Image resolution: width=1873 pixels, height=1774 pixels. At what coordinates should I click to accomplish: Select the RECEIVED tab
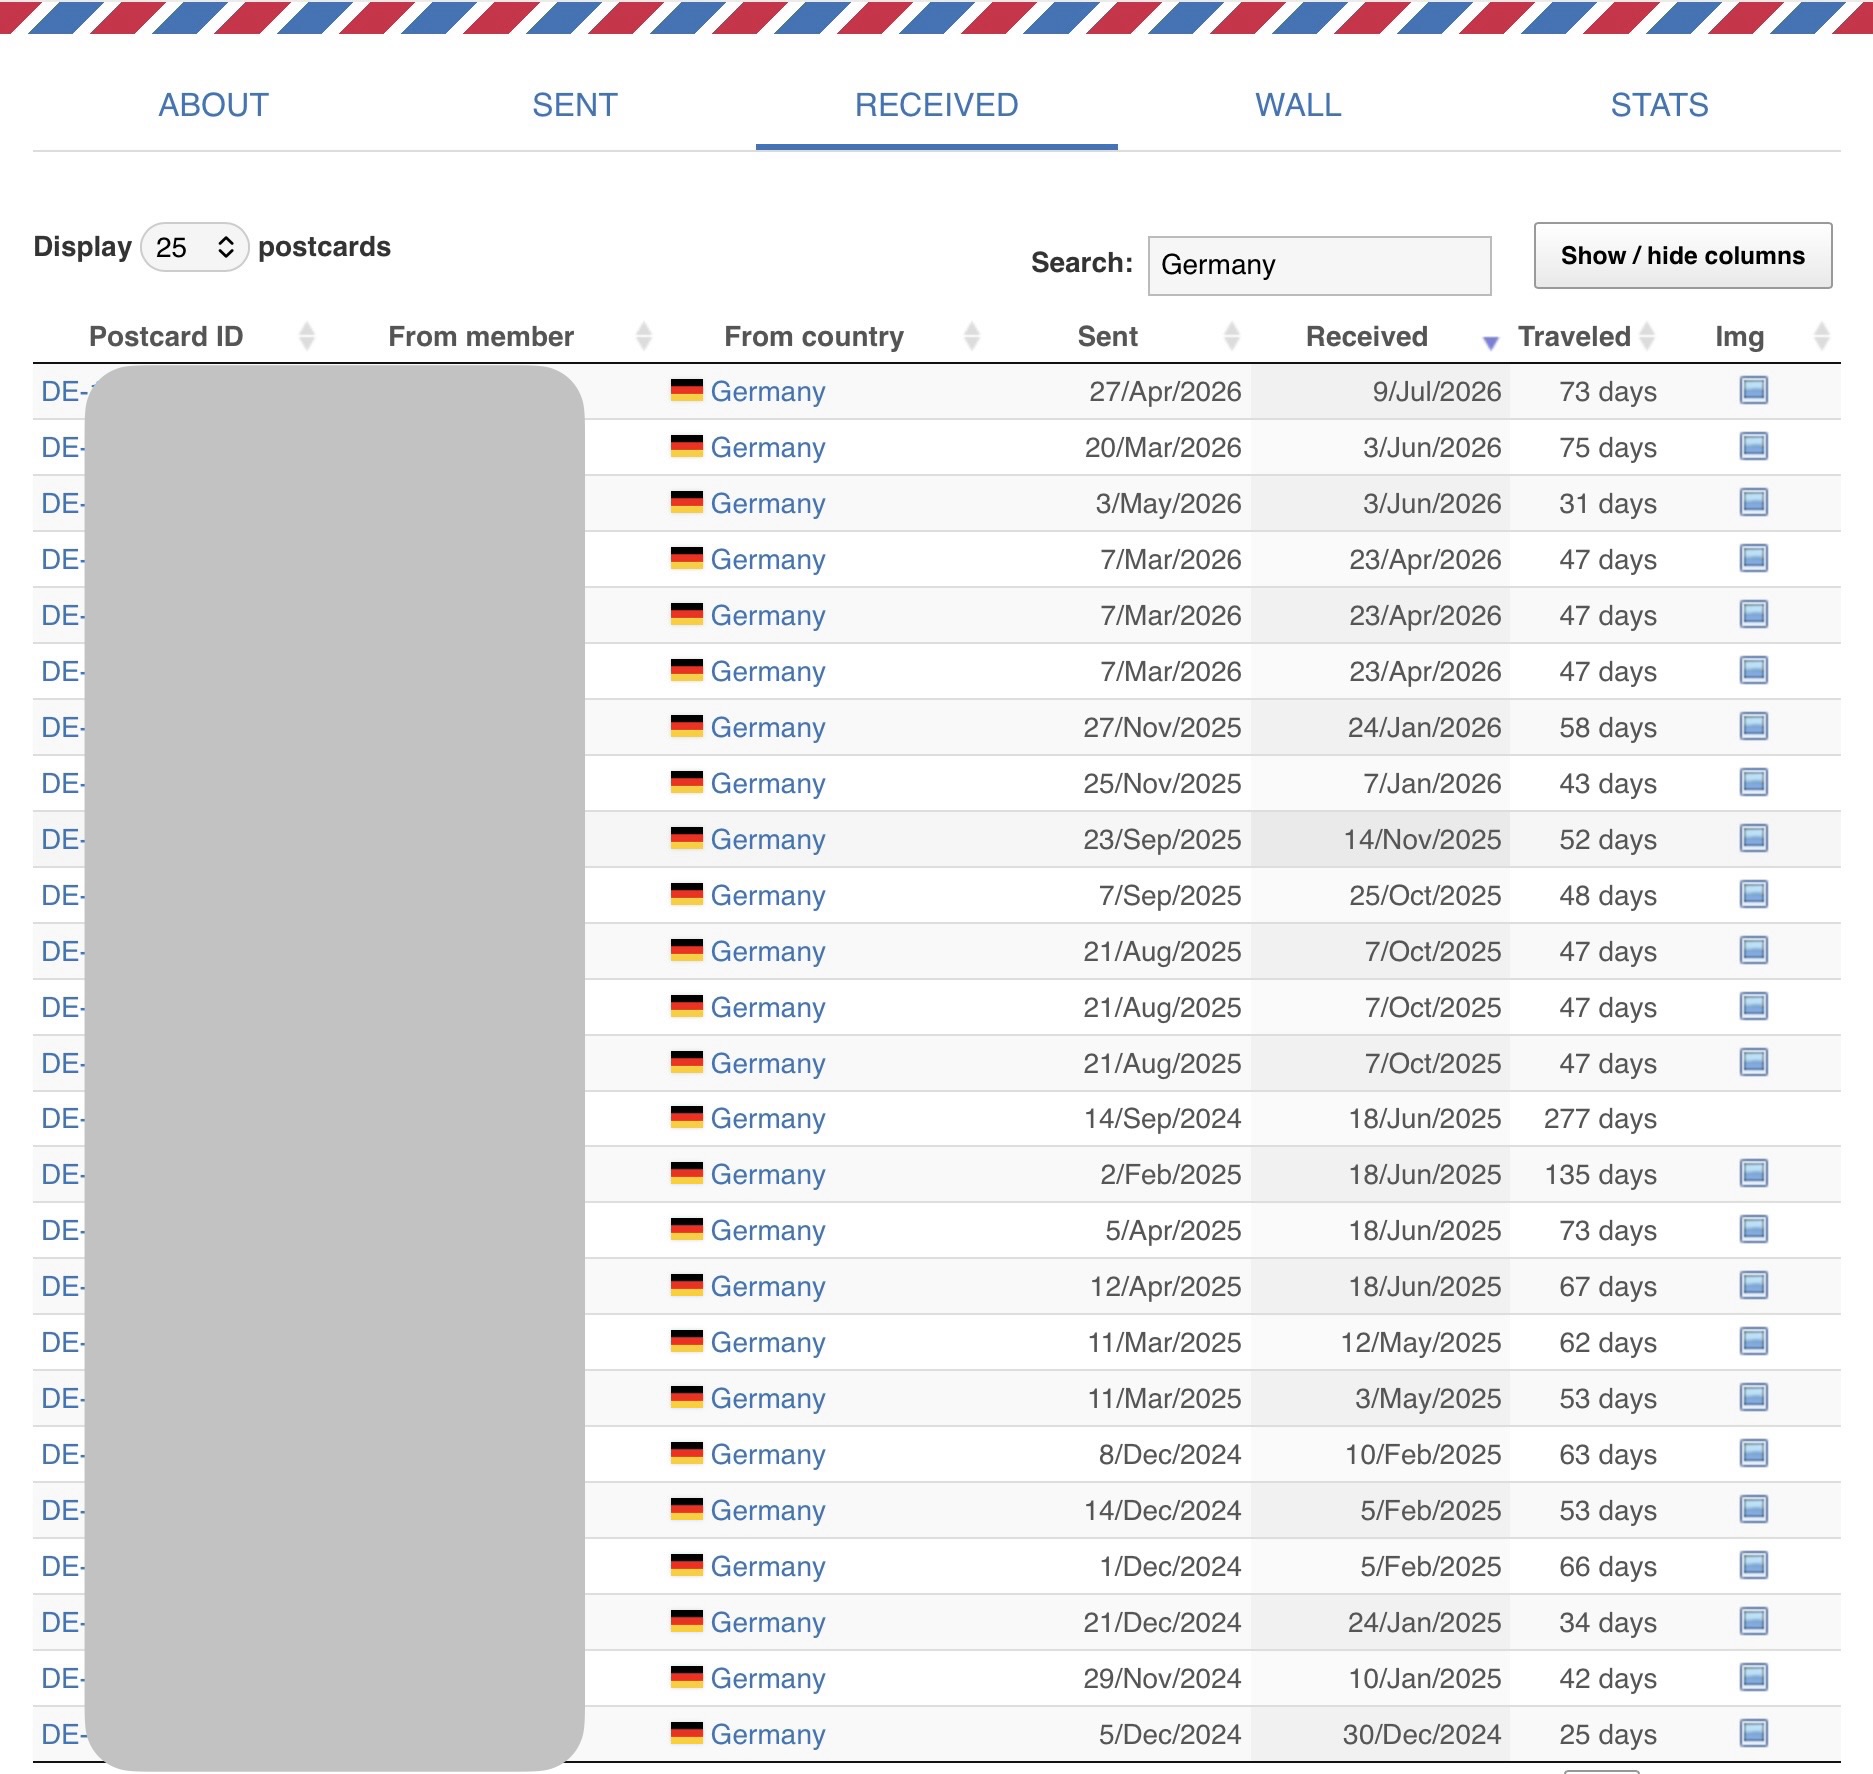click(937, 105)
